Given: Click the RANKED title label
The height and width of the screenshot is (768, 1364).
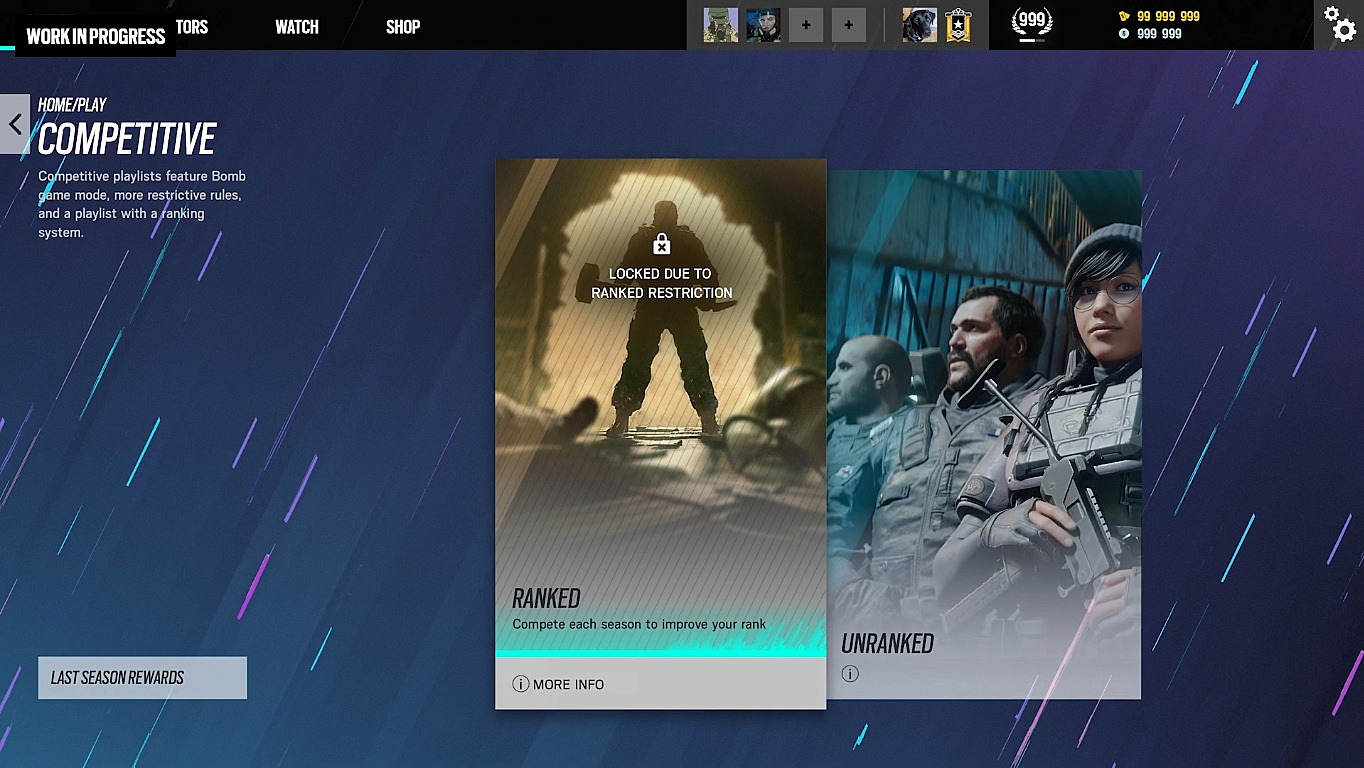Looking at the screenshot, I should coord(546,598).
